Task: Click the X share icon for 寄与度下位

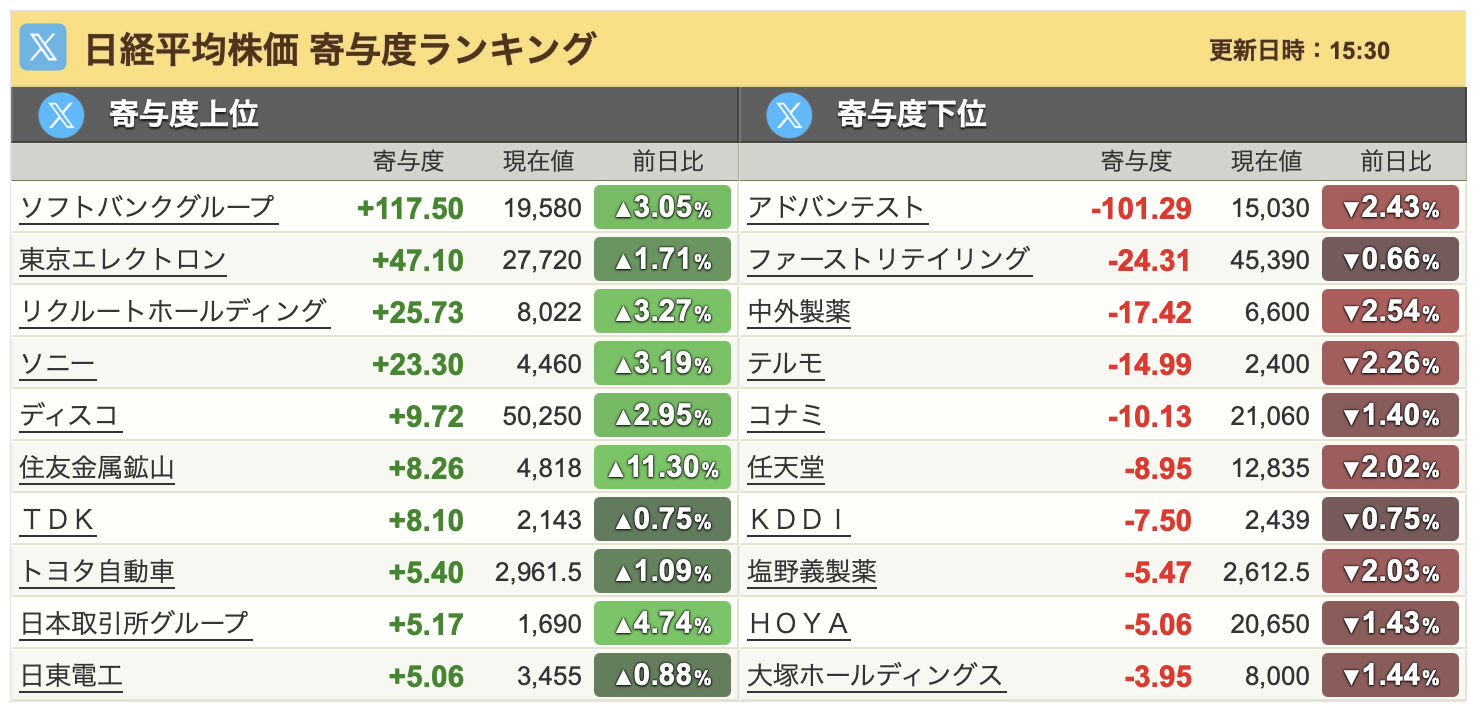Action: click(789, 116)
